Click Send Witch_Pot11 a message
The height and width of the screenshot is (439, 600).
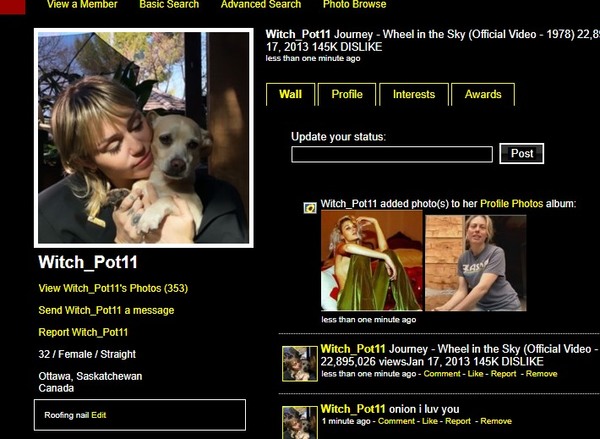pyautogui.click(x=106, y=310)
